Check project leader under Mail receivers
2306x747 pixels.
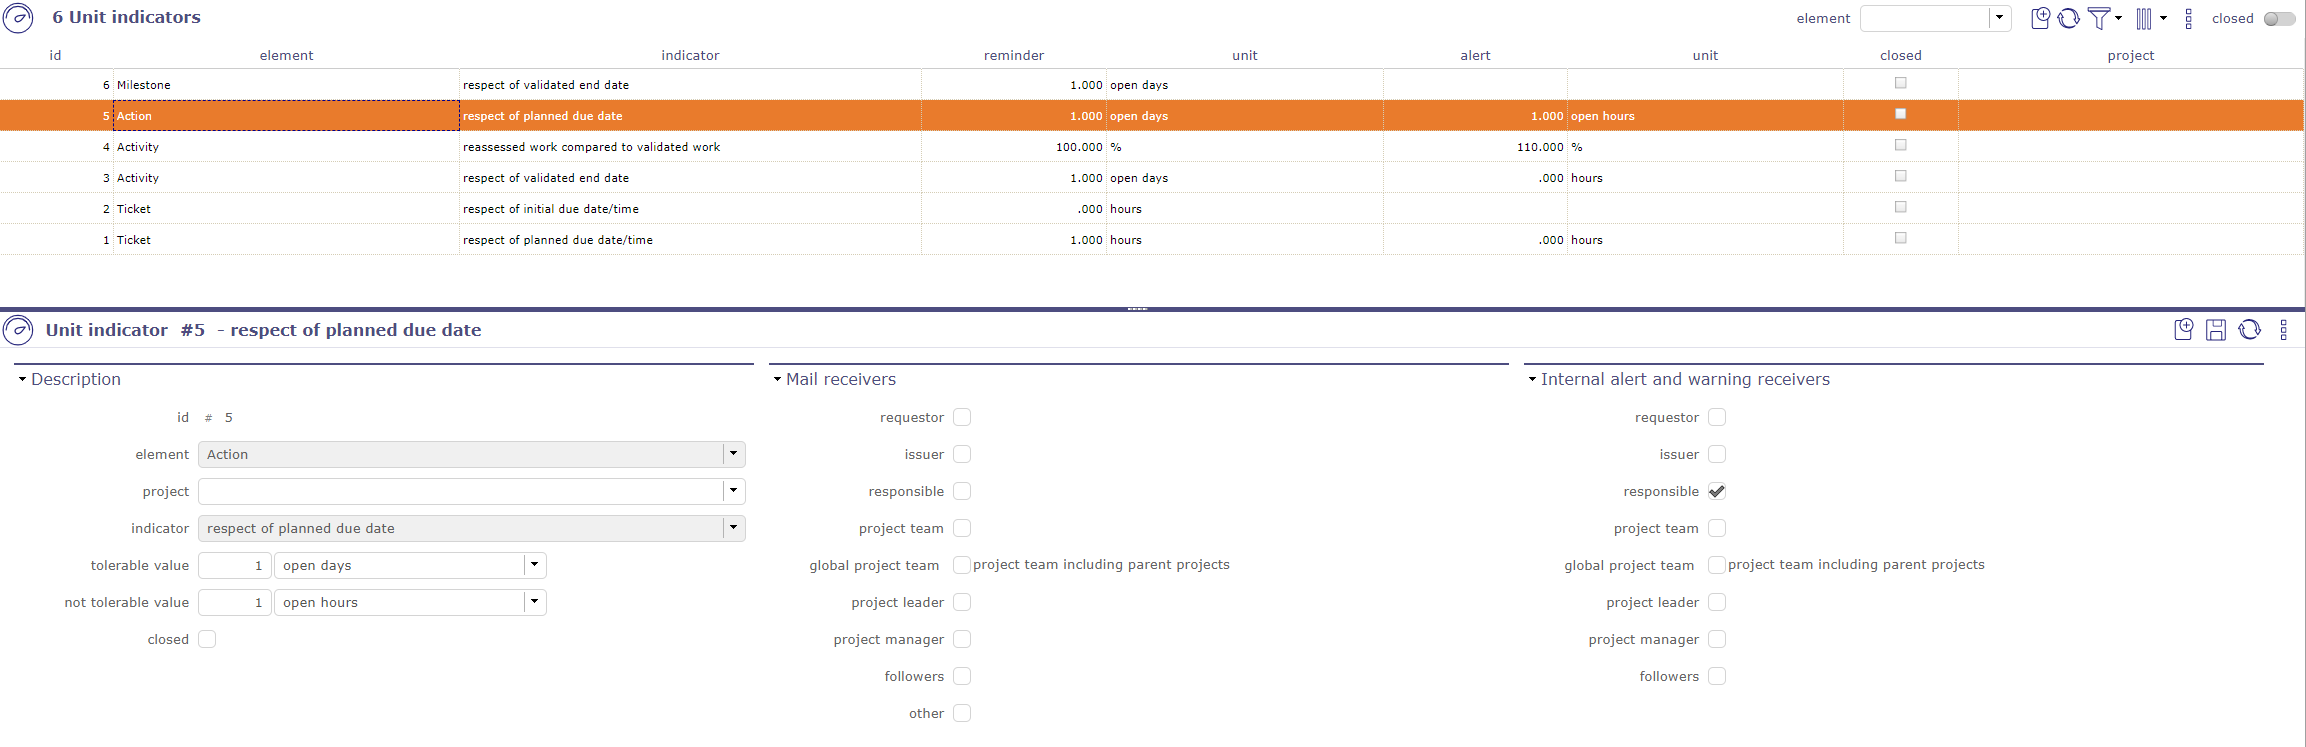[962, 602]
